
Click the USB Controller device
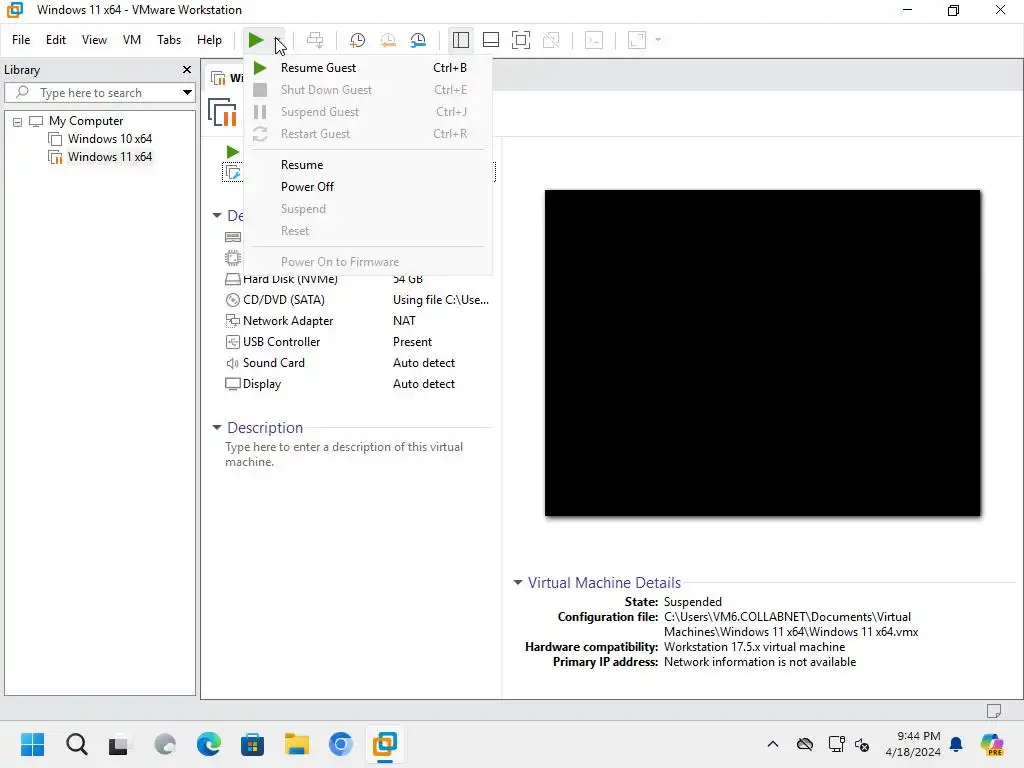coord(281,342)
